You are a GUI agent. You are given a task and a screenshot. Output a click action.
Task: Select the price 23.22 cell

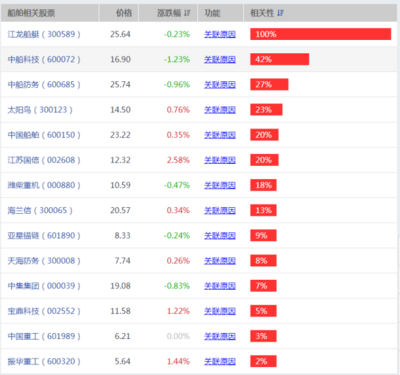(x=120, y=135)
